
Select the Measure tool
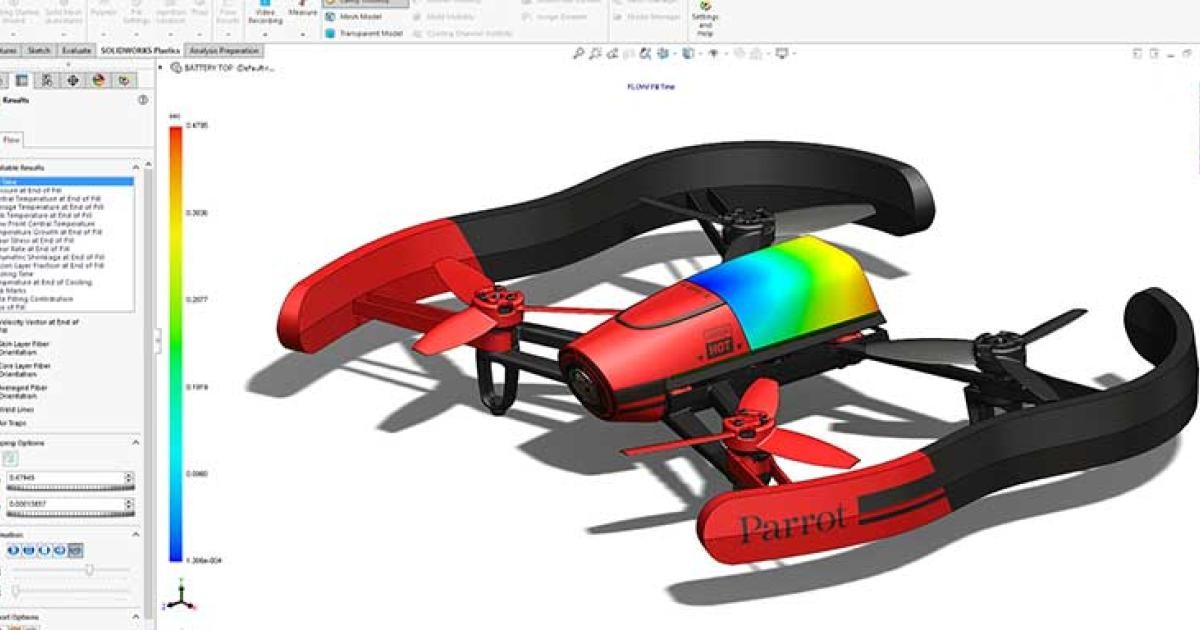(x=303, y=13)
